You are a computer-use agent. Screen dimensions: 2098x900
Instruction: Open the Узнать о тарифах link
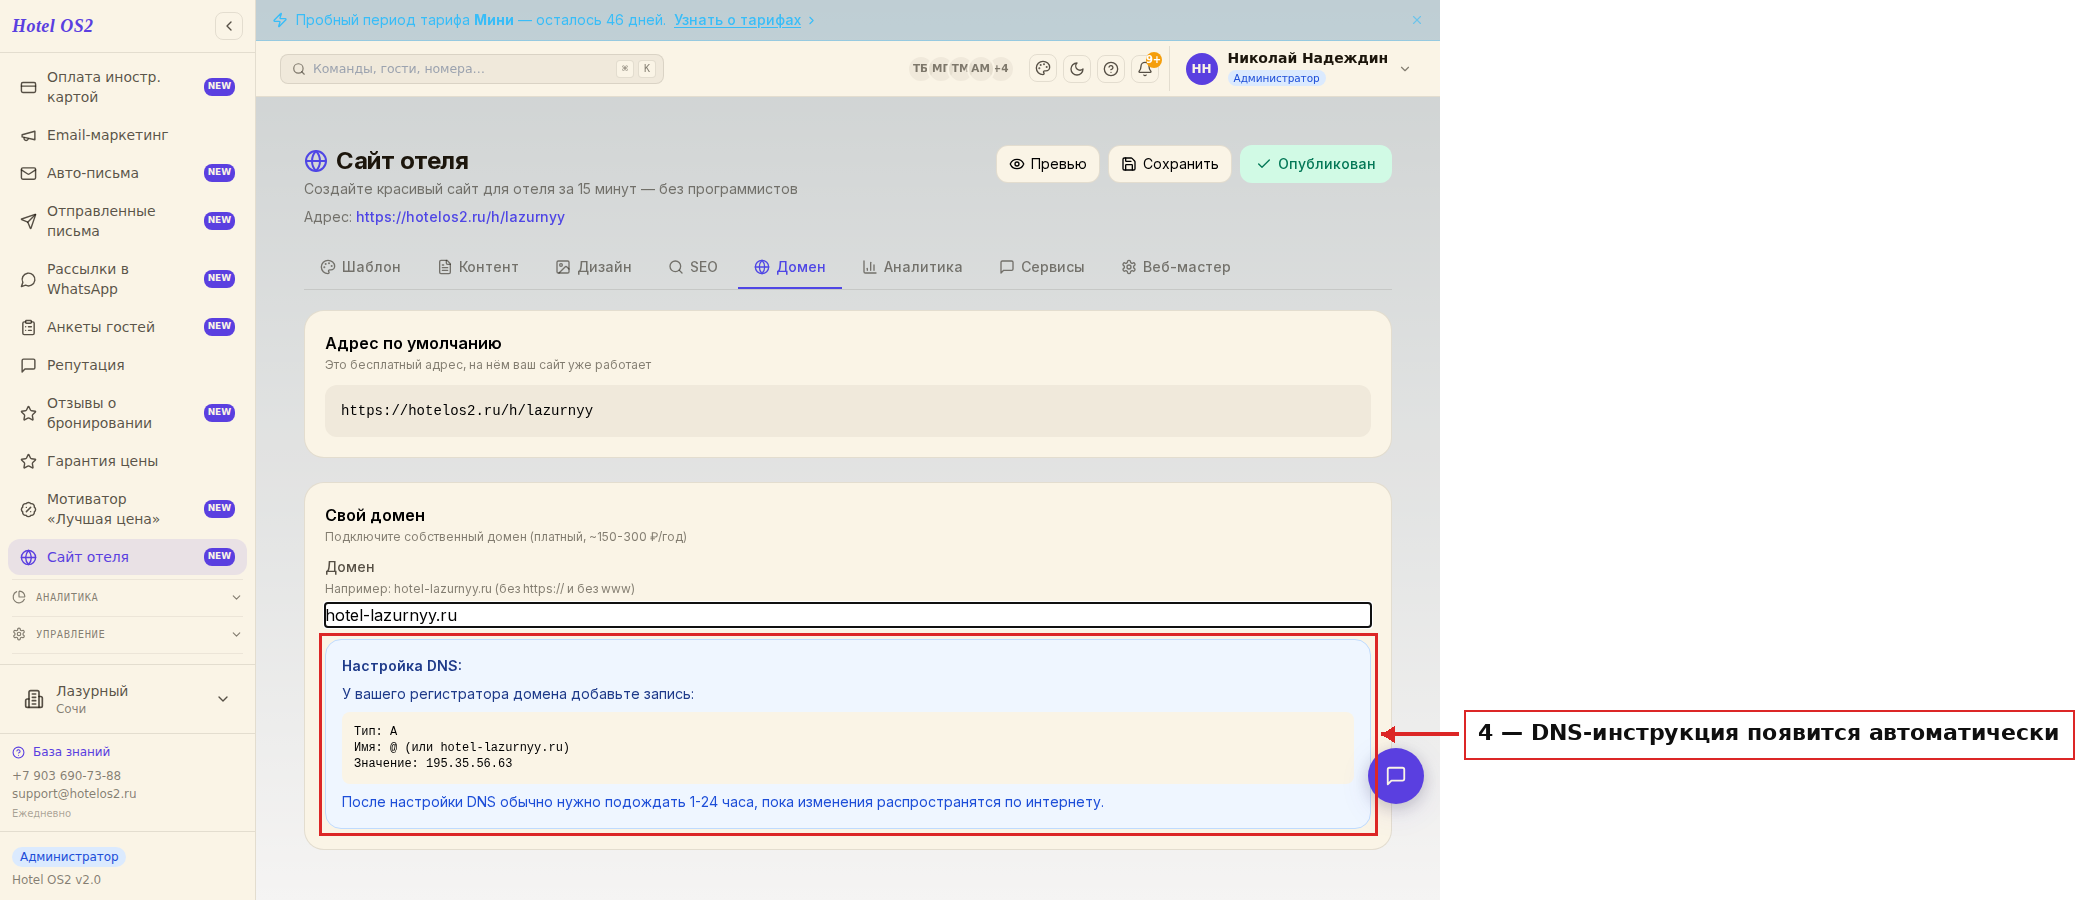[737, 20]
